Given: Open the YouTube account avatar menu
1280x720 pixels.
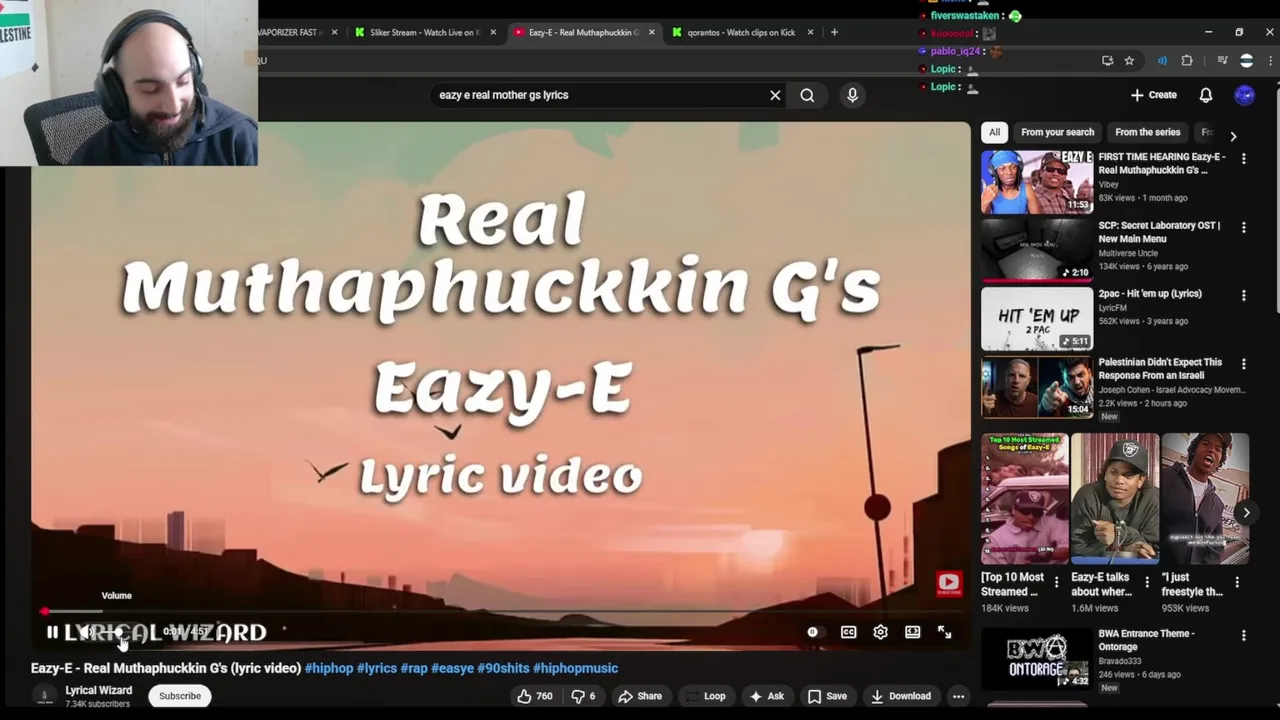Looking at the screenshot, I should pyautogui.click(x=1244, y=95).
